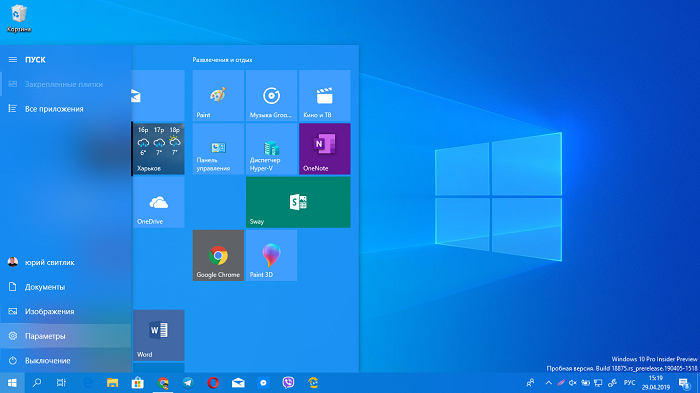Open Telegram from the taskbar

(x=188, y=383)
